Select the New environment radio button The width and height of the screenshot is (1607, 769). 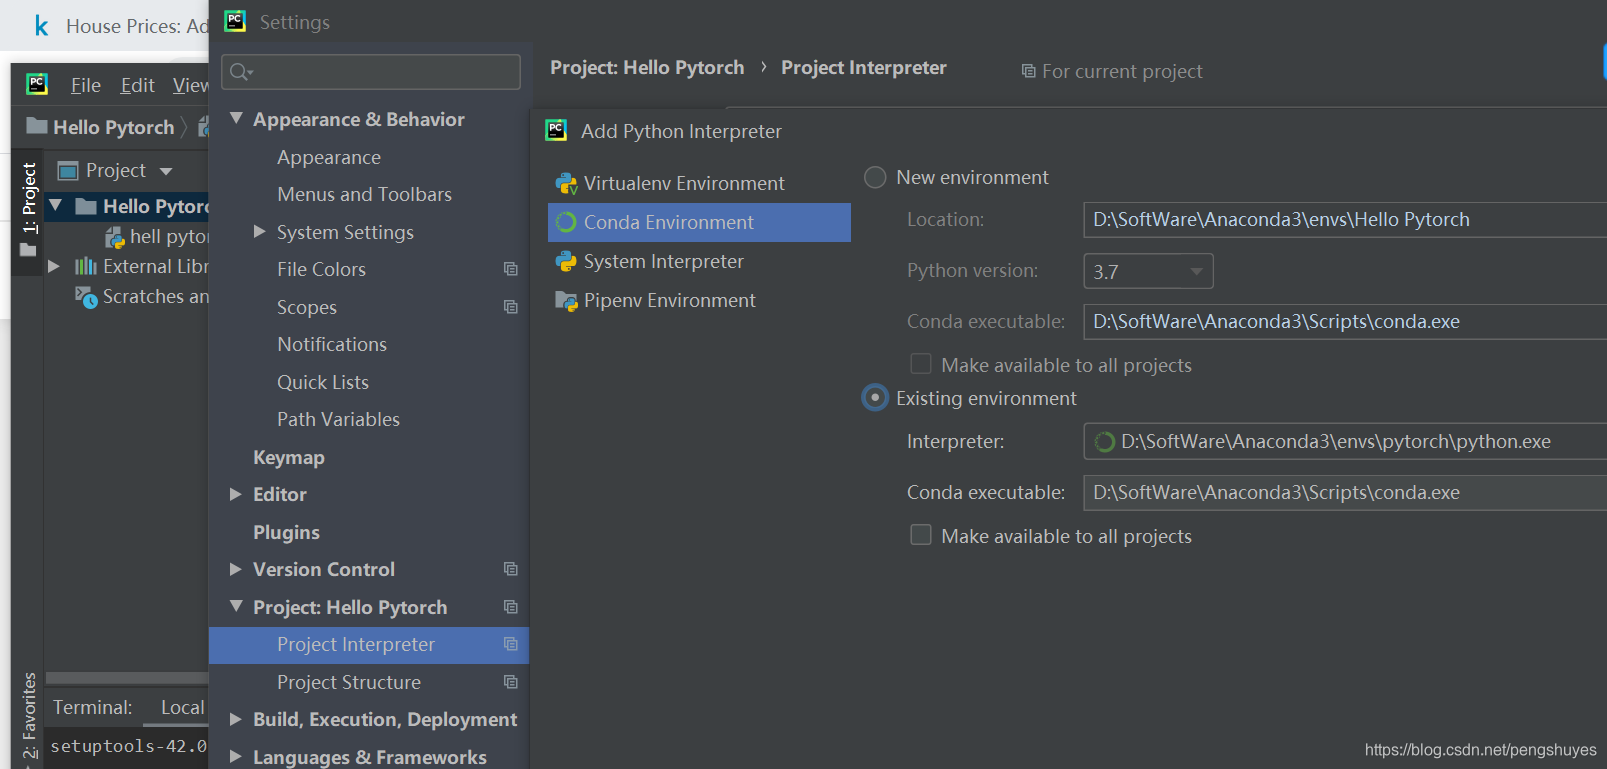tap(875, 177)
